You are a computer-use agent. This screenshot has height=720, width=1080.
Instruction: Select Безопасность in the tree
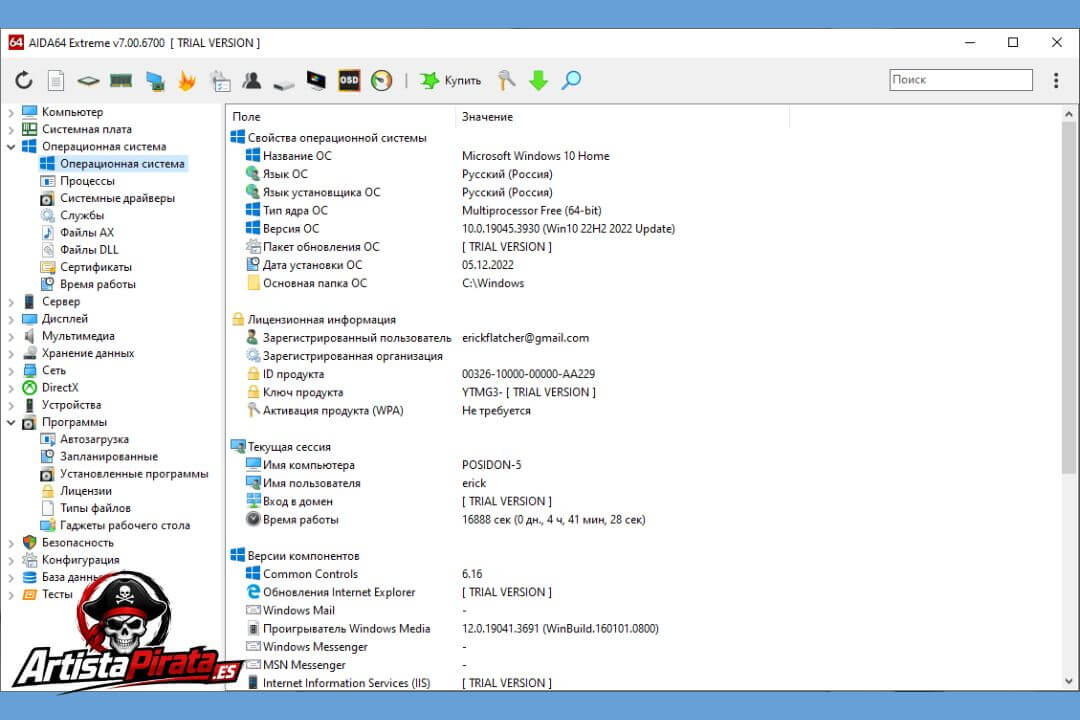tap(77, 543)
